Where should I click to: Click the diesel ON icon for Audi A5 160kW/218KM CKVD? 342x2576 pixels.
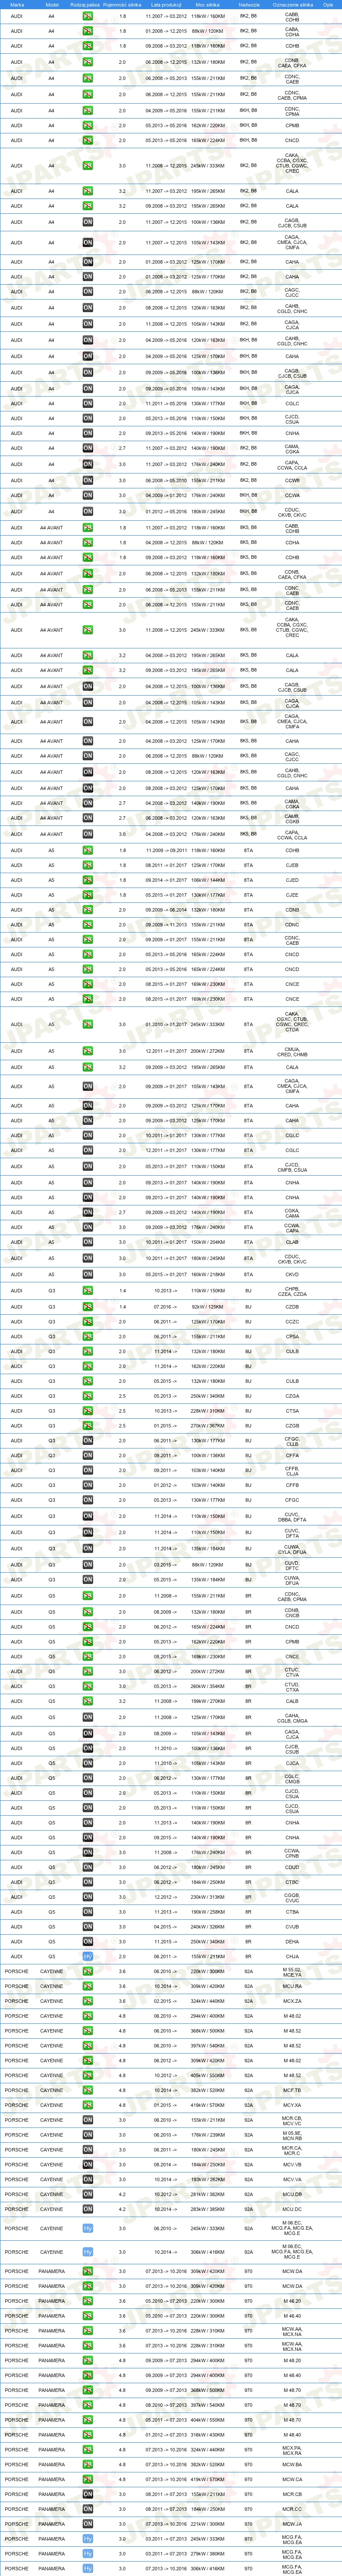(88, 1275)
